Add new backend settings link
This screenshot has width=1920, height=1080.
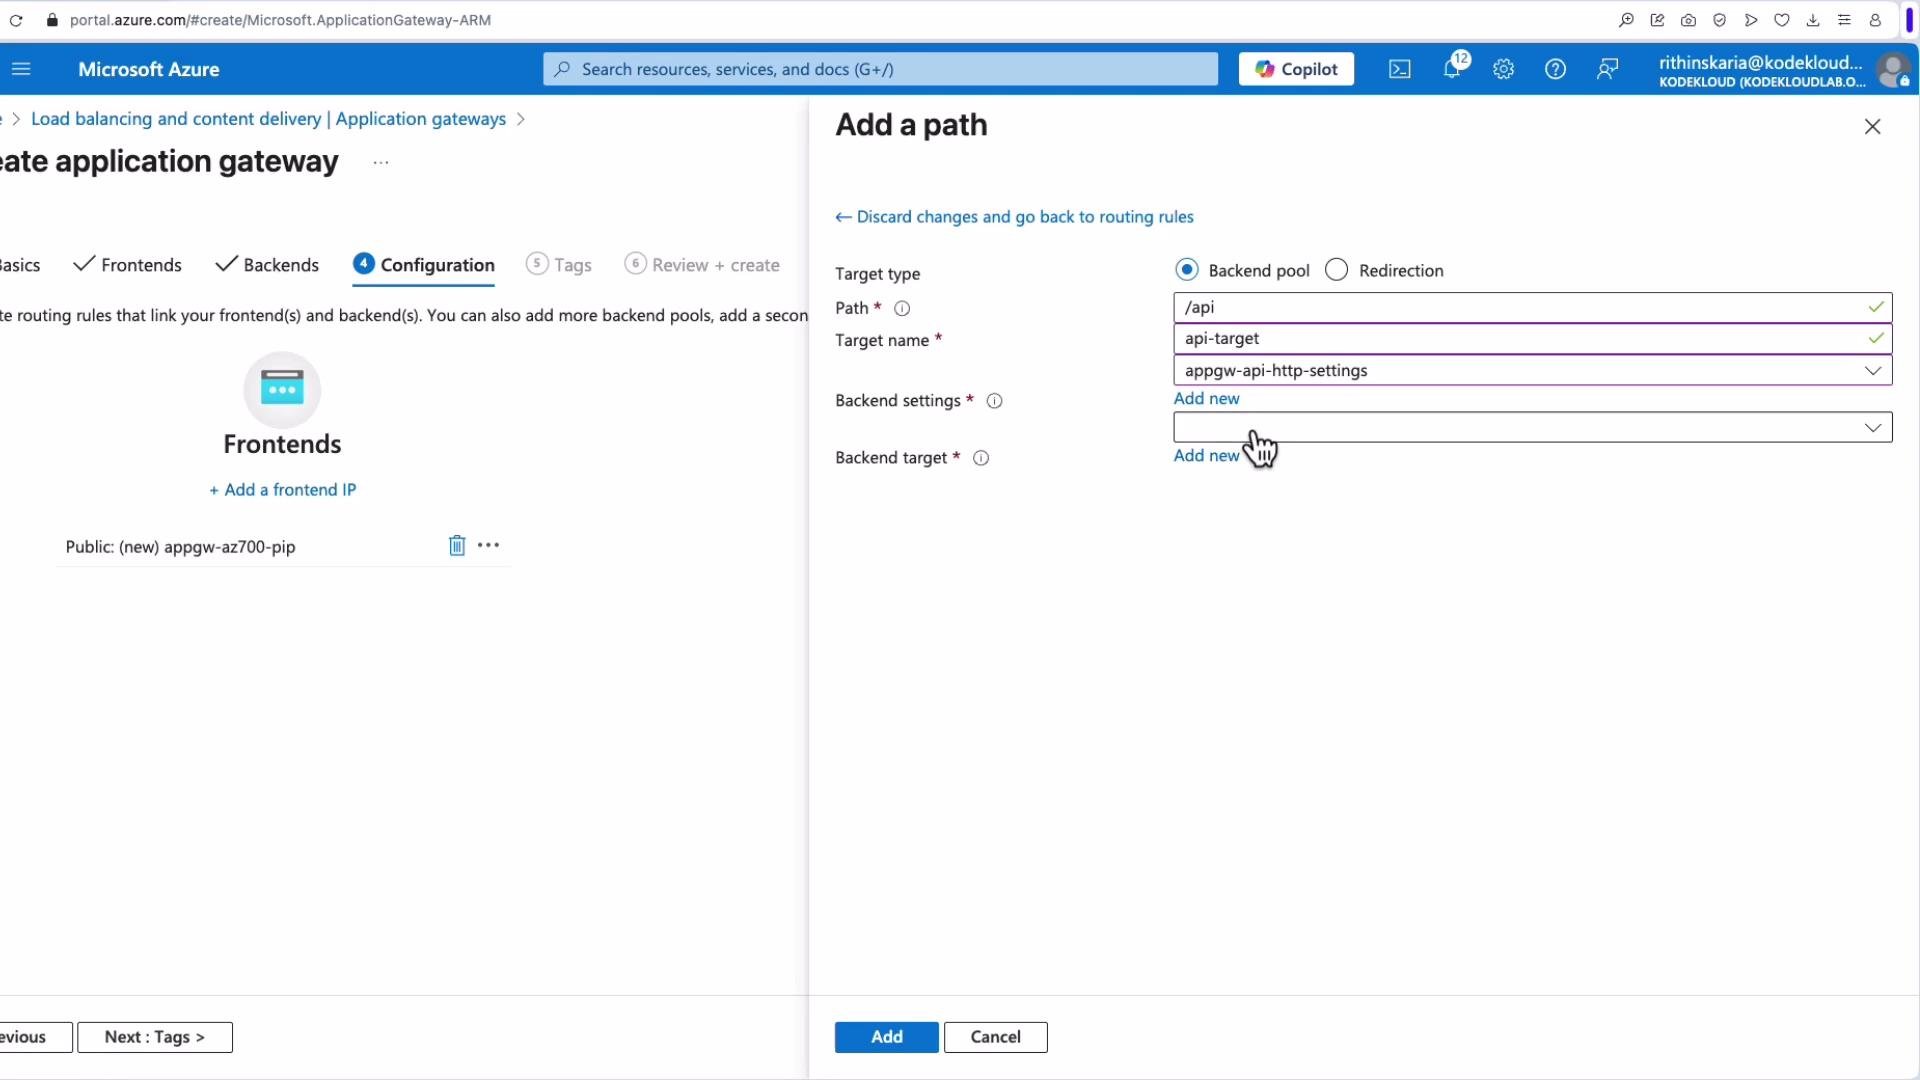click(1206, 398)
